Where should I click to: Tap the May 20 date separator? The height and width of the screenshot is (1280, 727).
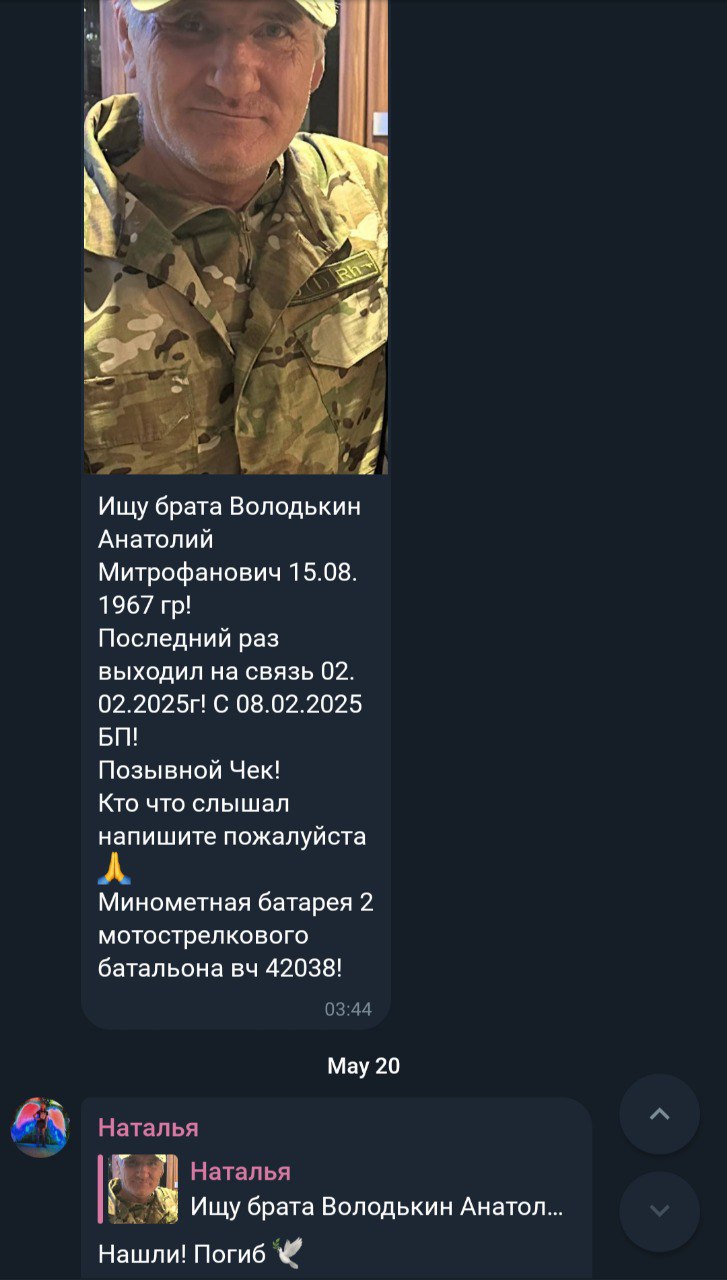[x=363, y=1066]
